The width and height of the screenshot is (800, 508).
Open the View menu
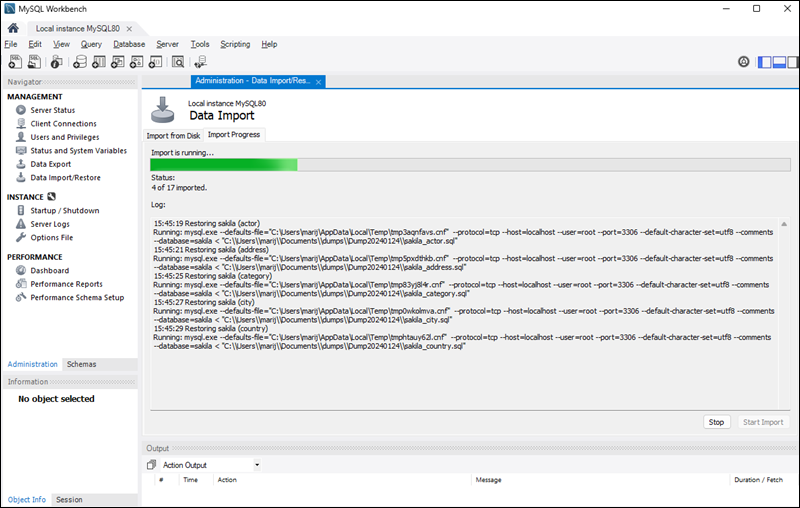coord(61,44)
